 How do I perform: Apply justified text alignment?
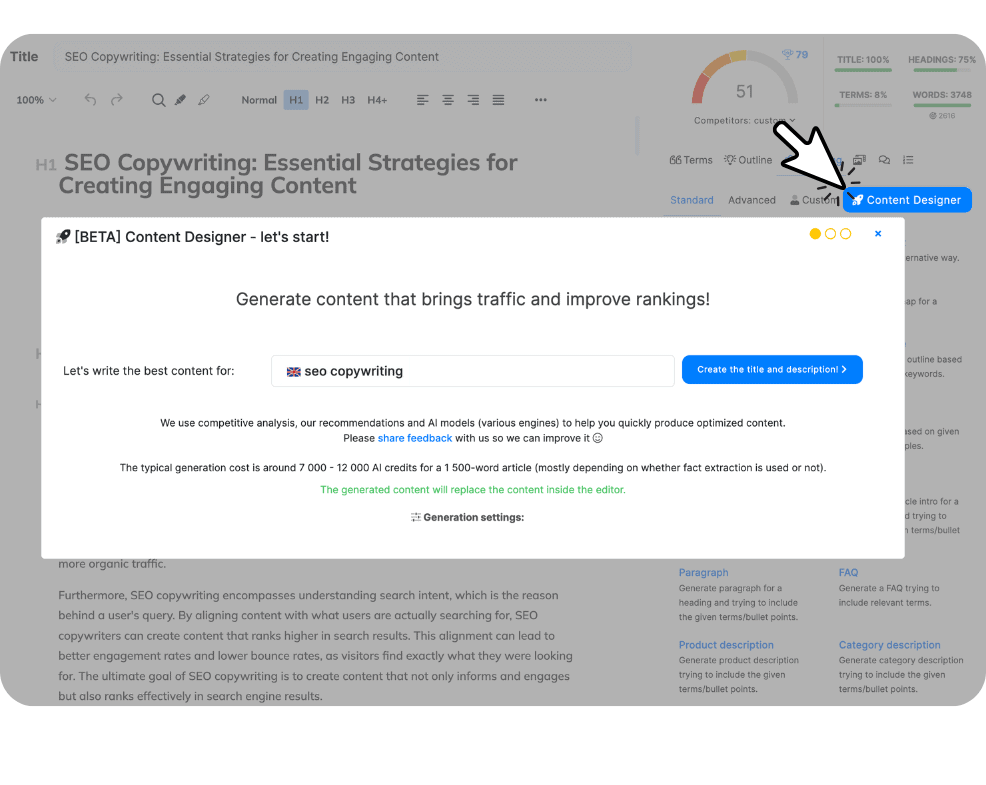pos(498,99)
